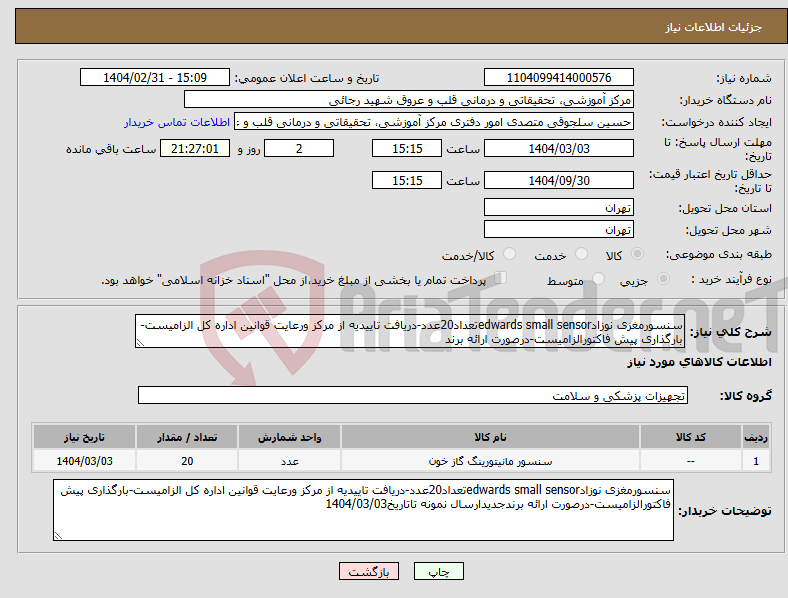Click the need number field 1104099414000576
Screen dimensions: 788x598
[x=559, y=77]
